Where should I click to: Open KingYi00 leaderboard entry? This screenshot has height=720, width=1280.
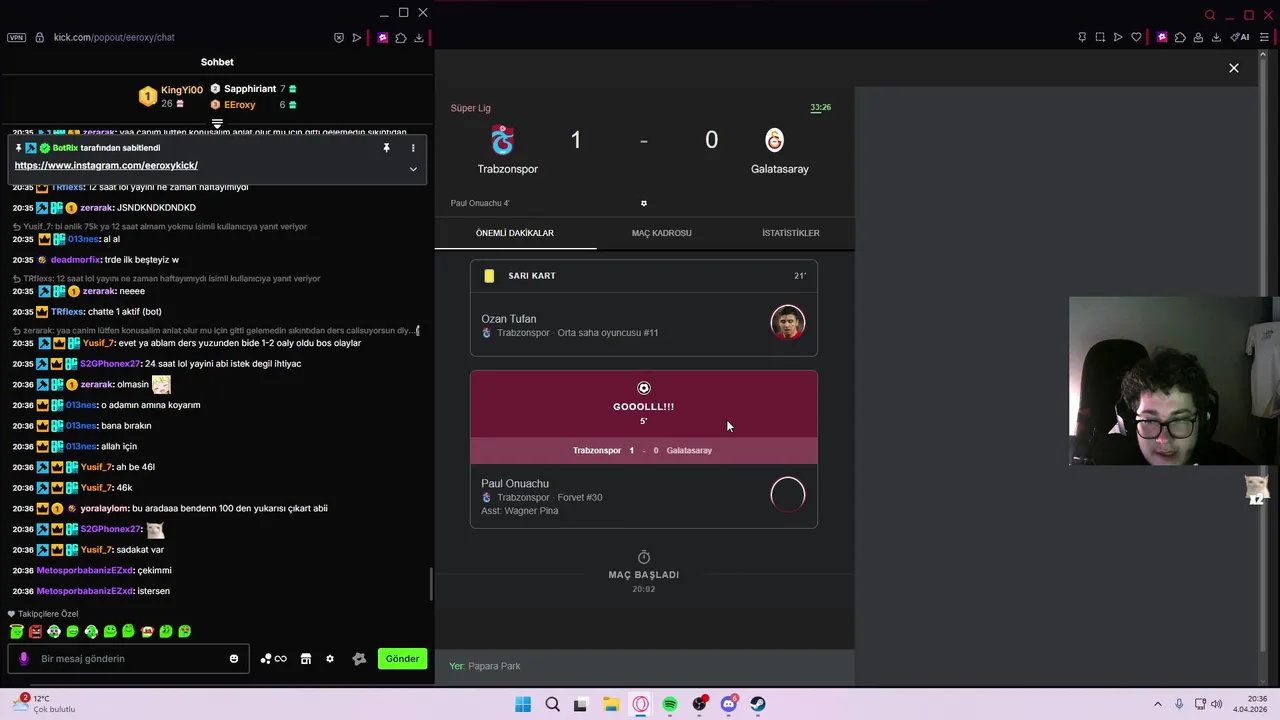pyautogui.click(x=171, y=96)
